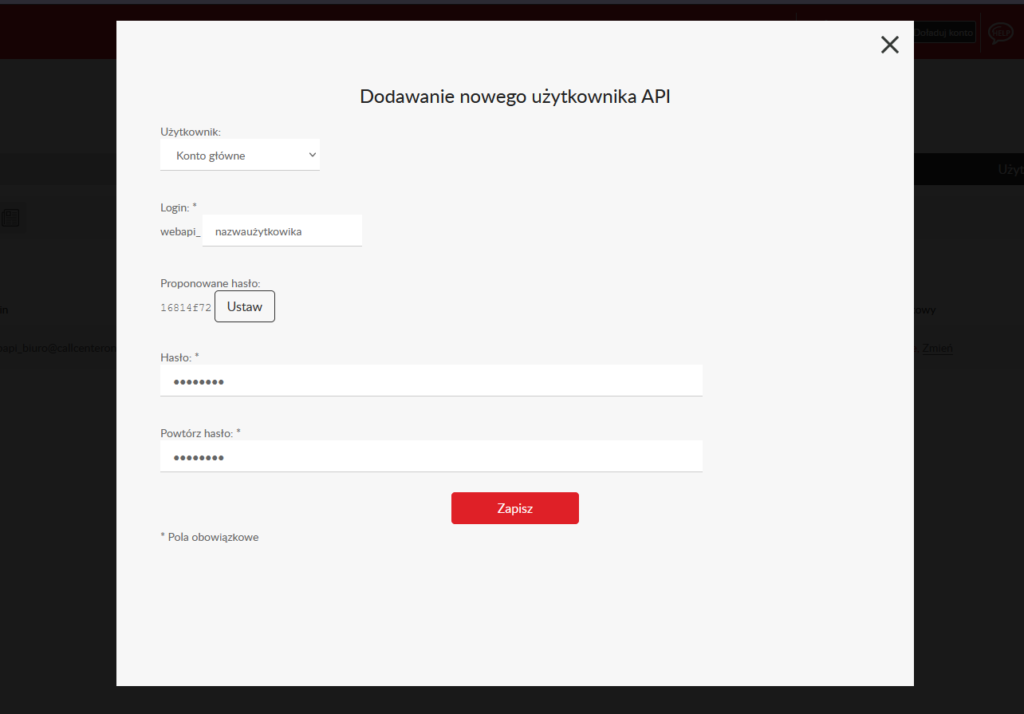Click into the Hasło password field

[x=431, y=381]
